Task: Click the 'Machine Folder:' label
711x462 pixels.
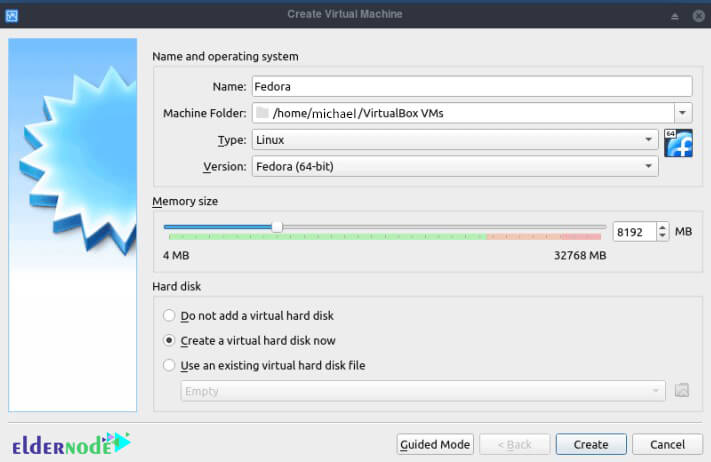Action: pyautogui.click(x=205, y=113)
